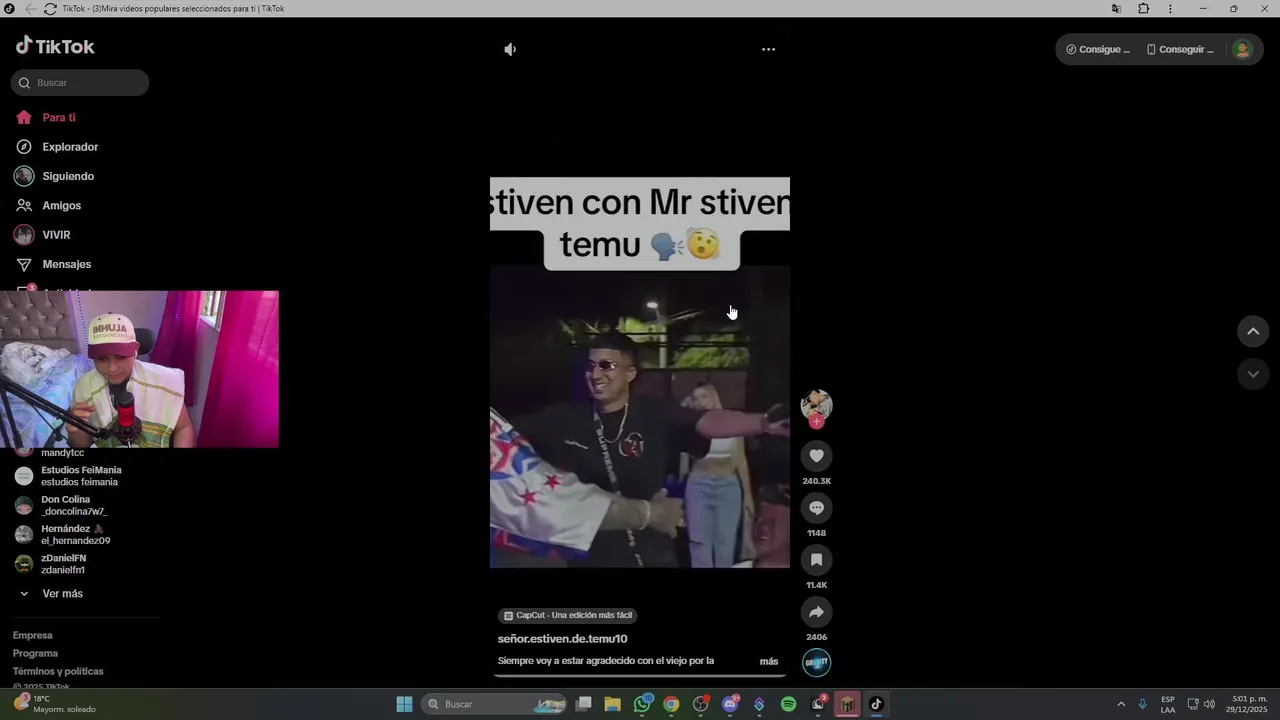Follow the creator with the red plus badge
This screenshot has width=1280, height=720.
tap(816, 422)
